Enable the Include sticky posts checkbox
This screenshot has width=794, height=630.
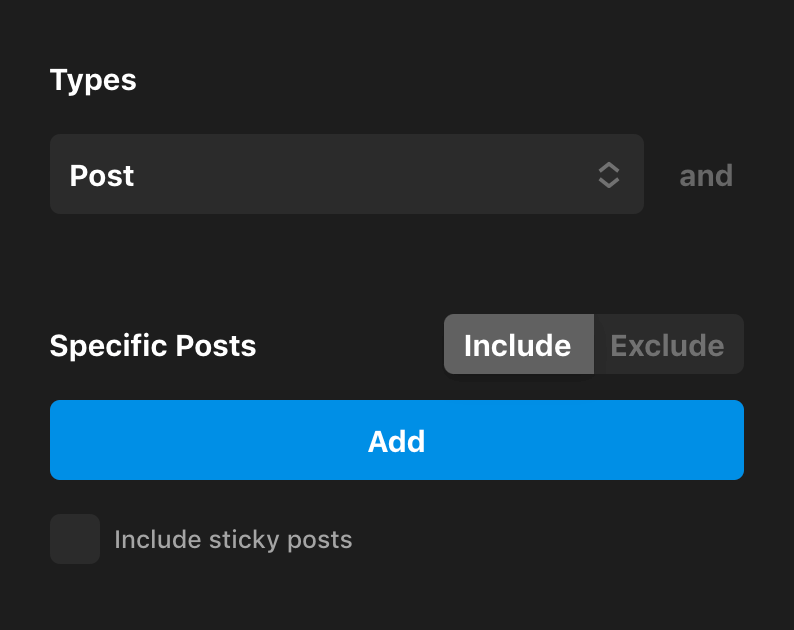point(75,539)
